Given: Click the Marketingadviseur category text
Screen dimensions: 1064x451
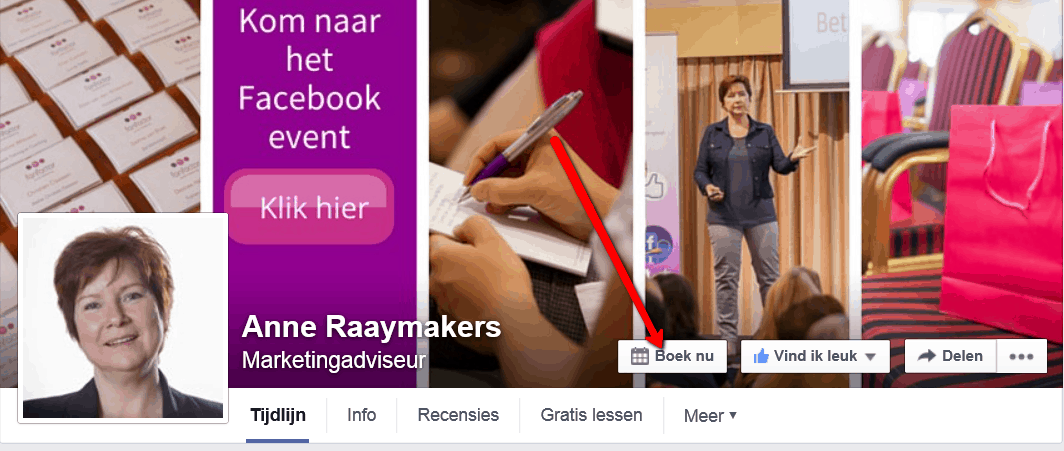Looking at the screenshot, I should (333, 359).
